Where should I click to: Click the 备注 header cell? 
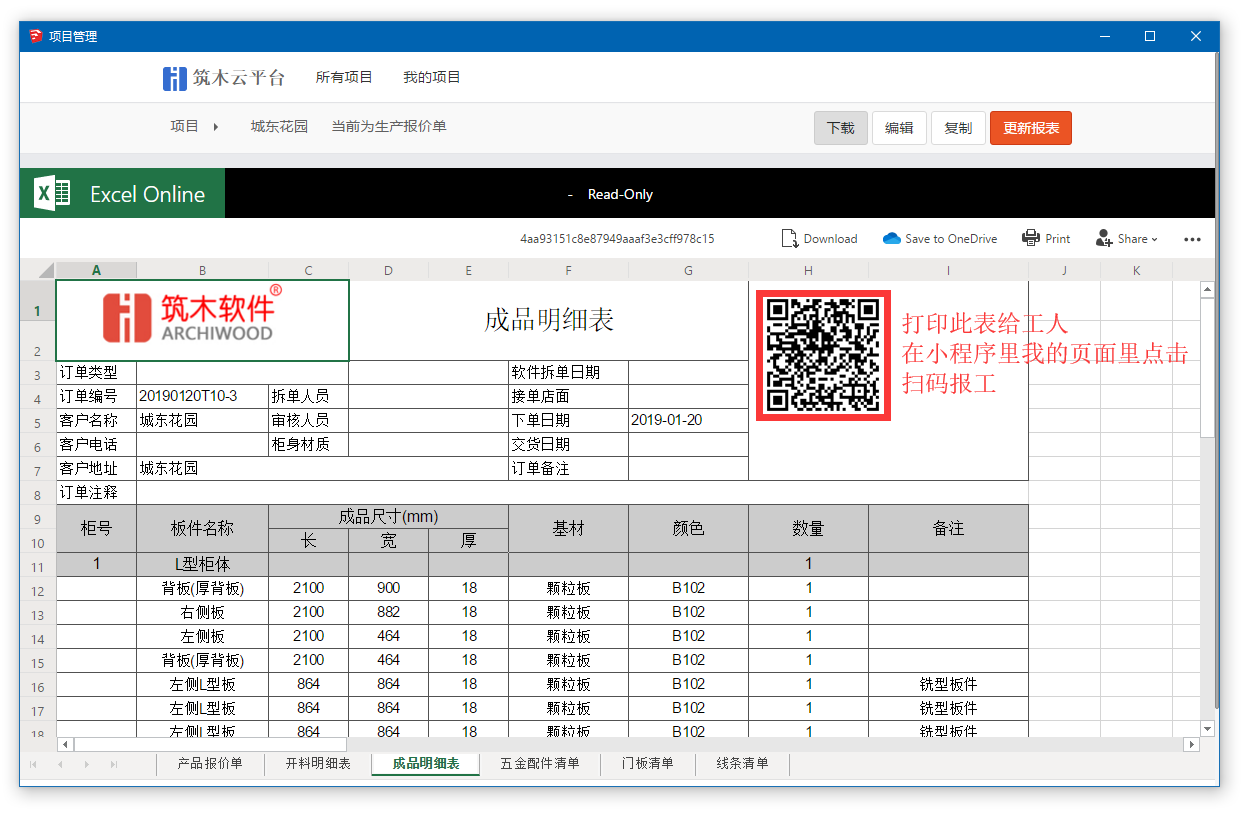(948, 529)
